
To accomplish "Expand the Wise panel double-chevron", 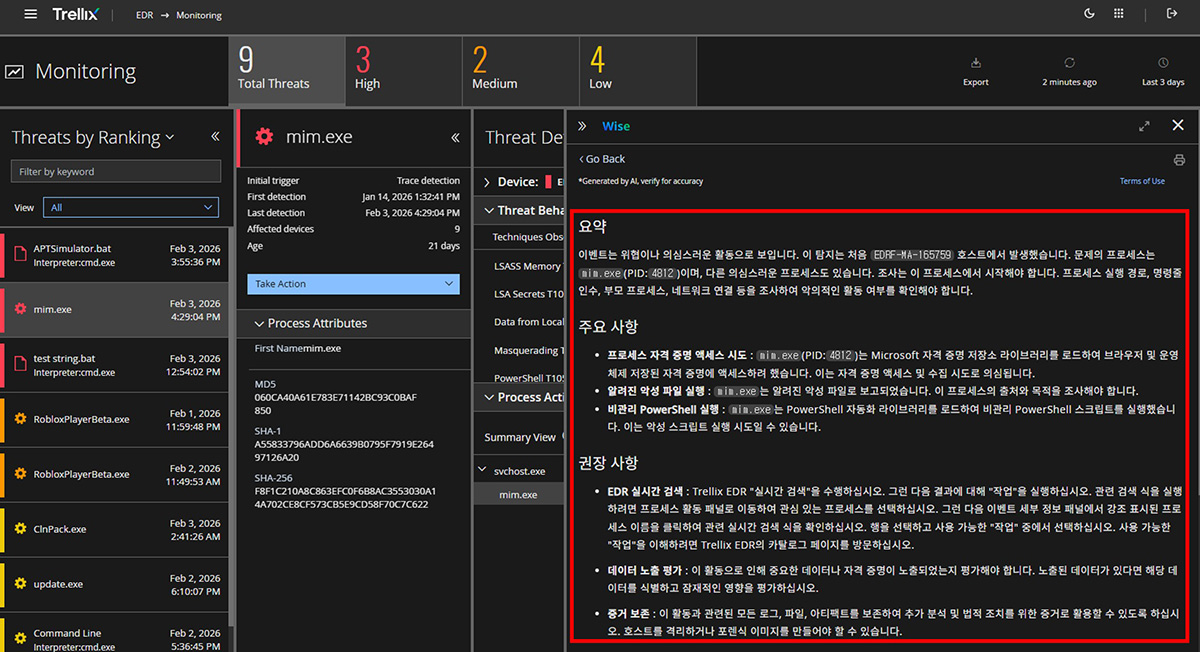I will (x=582, y=126).
